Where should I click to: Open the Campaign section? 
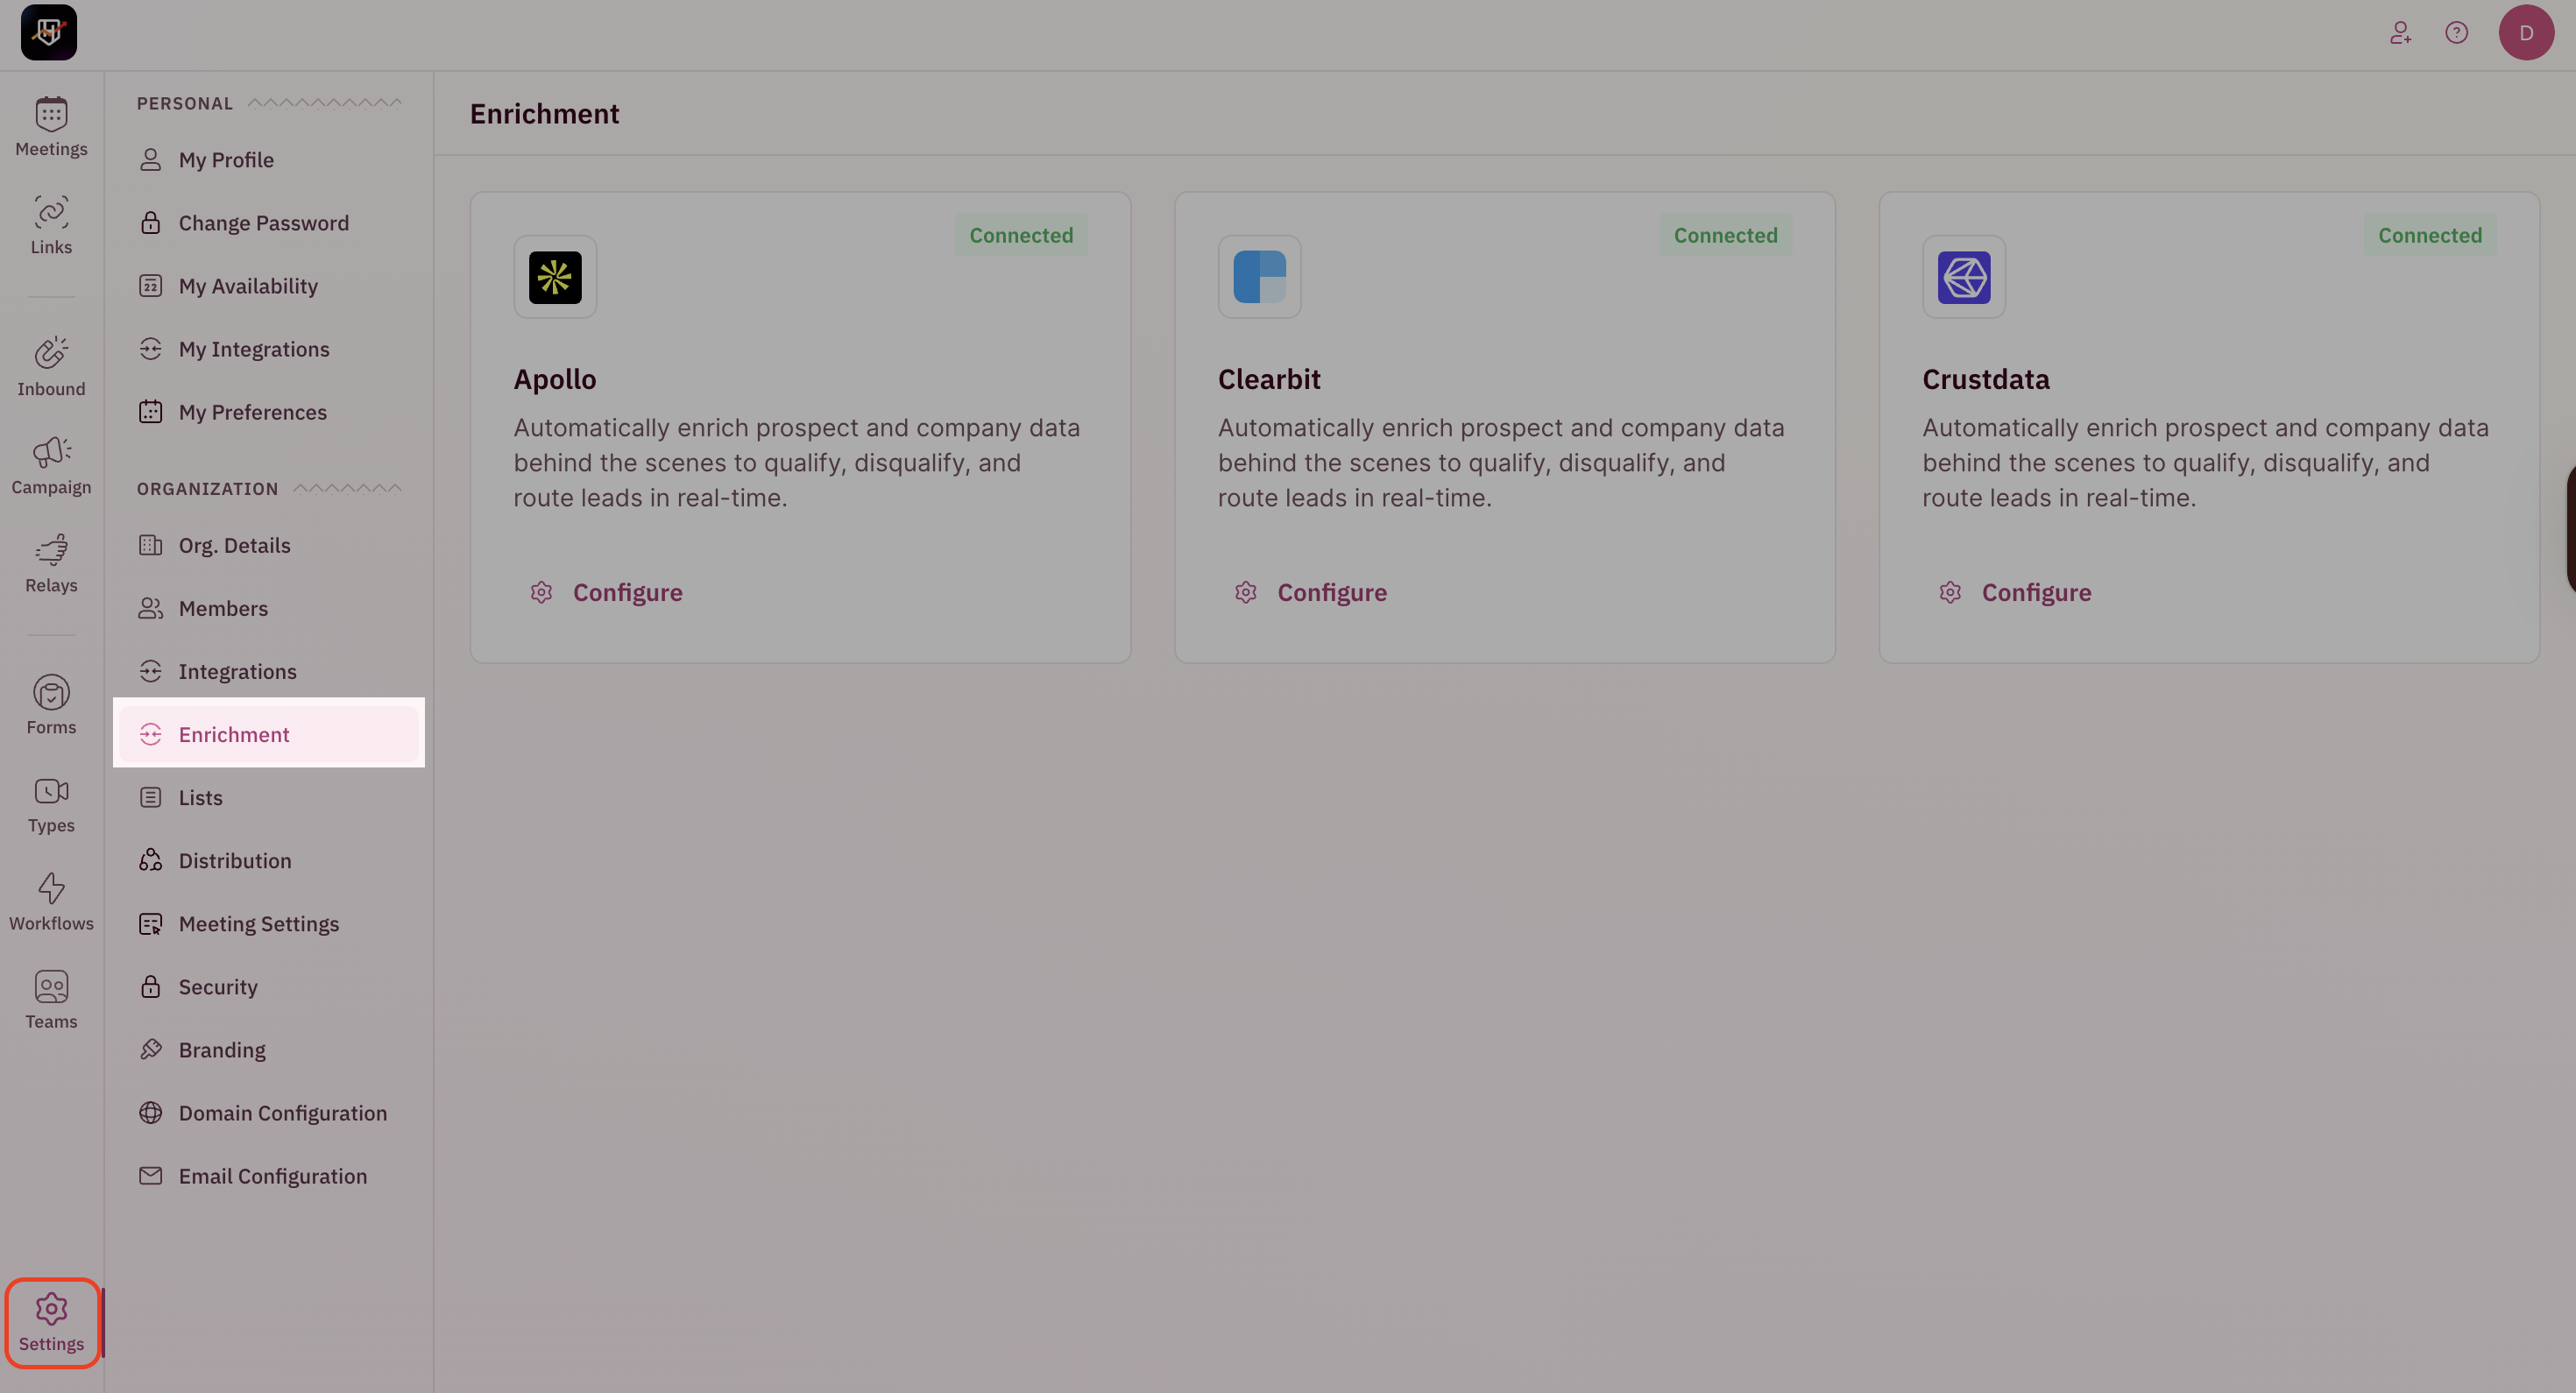pos(51,465)
